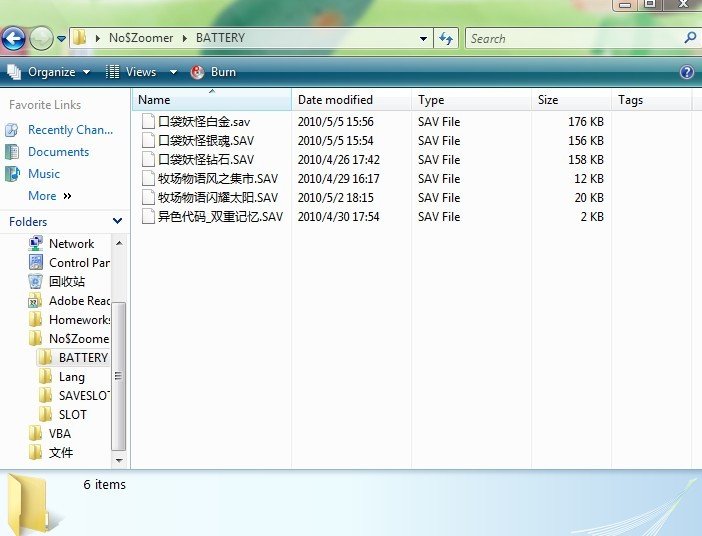Click More to show additional favorite links
This screenshot has height=536, width=702.
click(x=42, y=196)
